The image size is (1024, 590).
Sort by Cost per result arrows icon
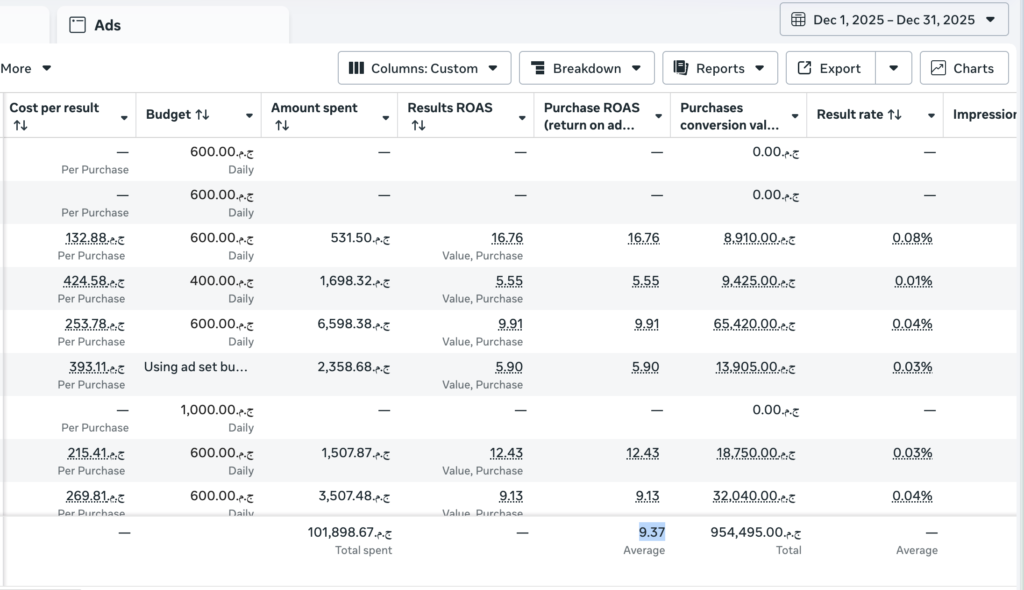coord(20,125)
